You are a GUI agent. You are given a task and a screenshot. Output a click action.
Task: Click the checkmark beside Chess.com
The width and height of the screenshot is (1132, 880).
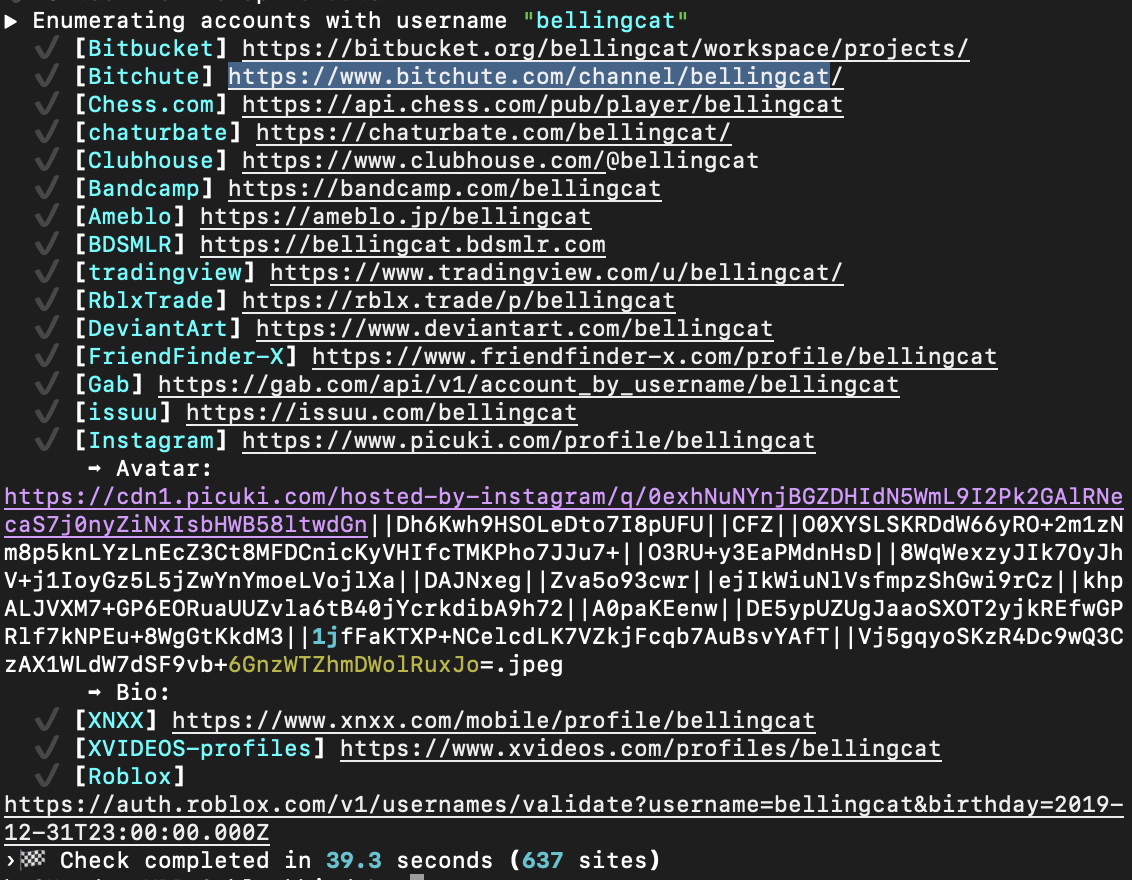47,104
